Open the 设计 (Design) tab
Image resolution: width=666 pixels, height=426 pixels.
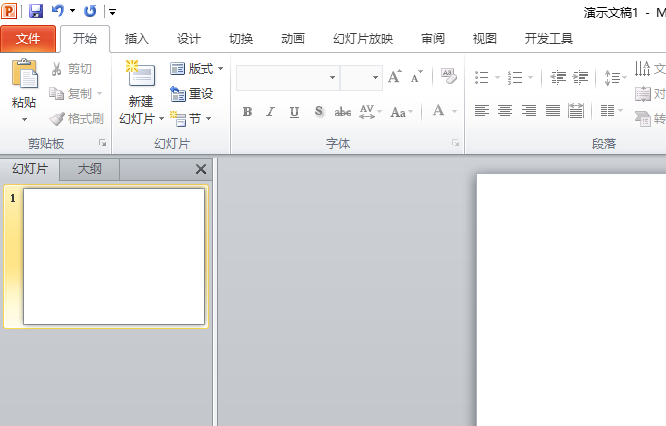[189, 39]
